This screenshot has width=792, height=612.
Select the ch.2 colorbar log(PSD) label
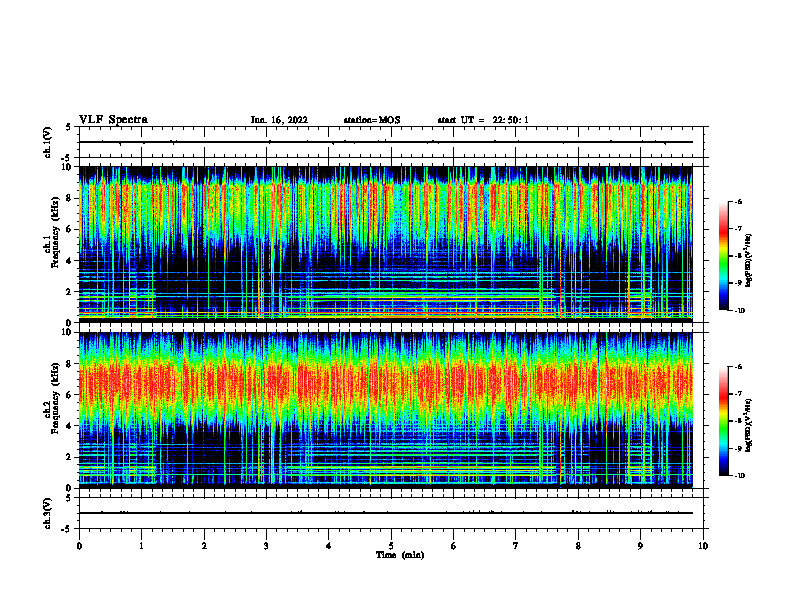[x=748, y=426]
